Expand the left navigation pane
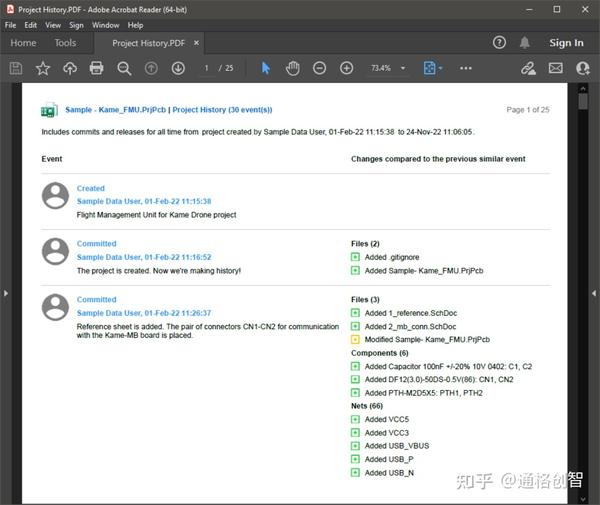The height and width of the screenshot is (505, 600). click(x=6, y=293)
